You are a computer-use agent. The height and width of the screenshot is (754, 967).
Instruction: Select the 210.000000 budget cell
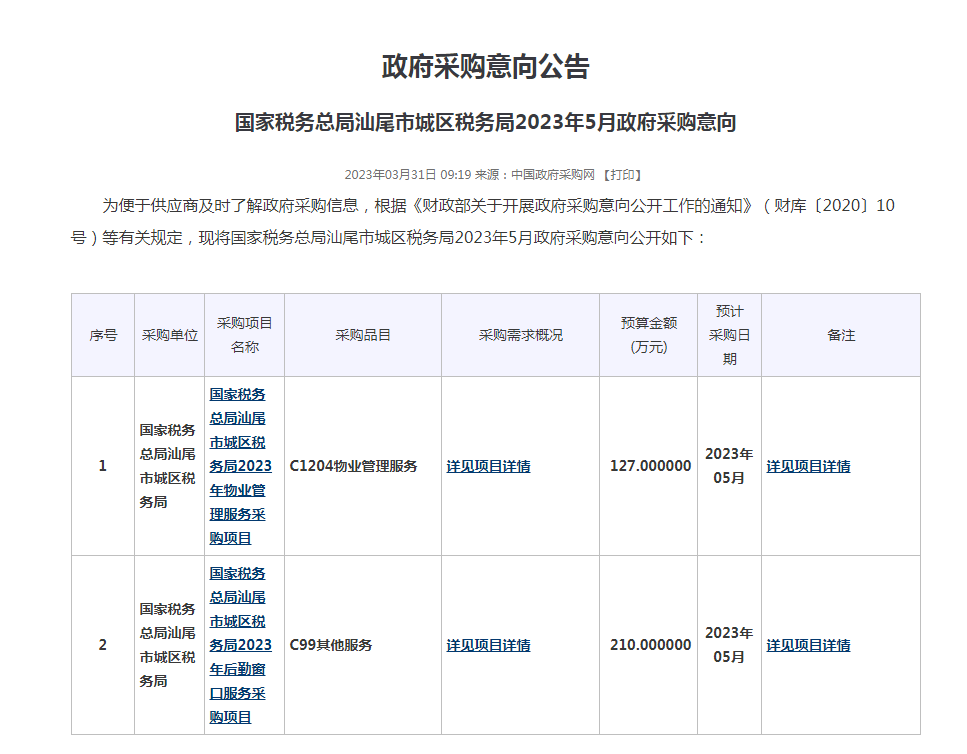(650, 645)
